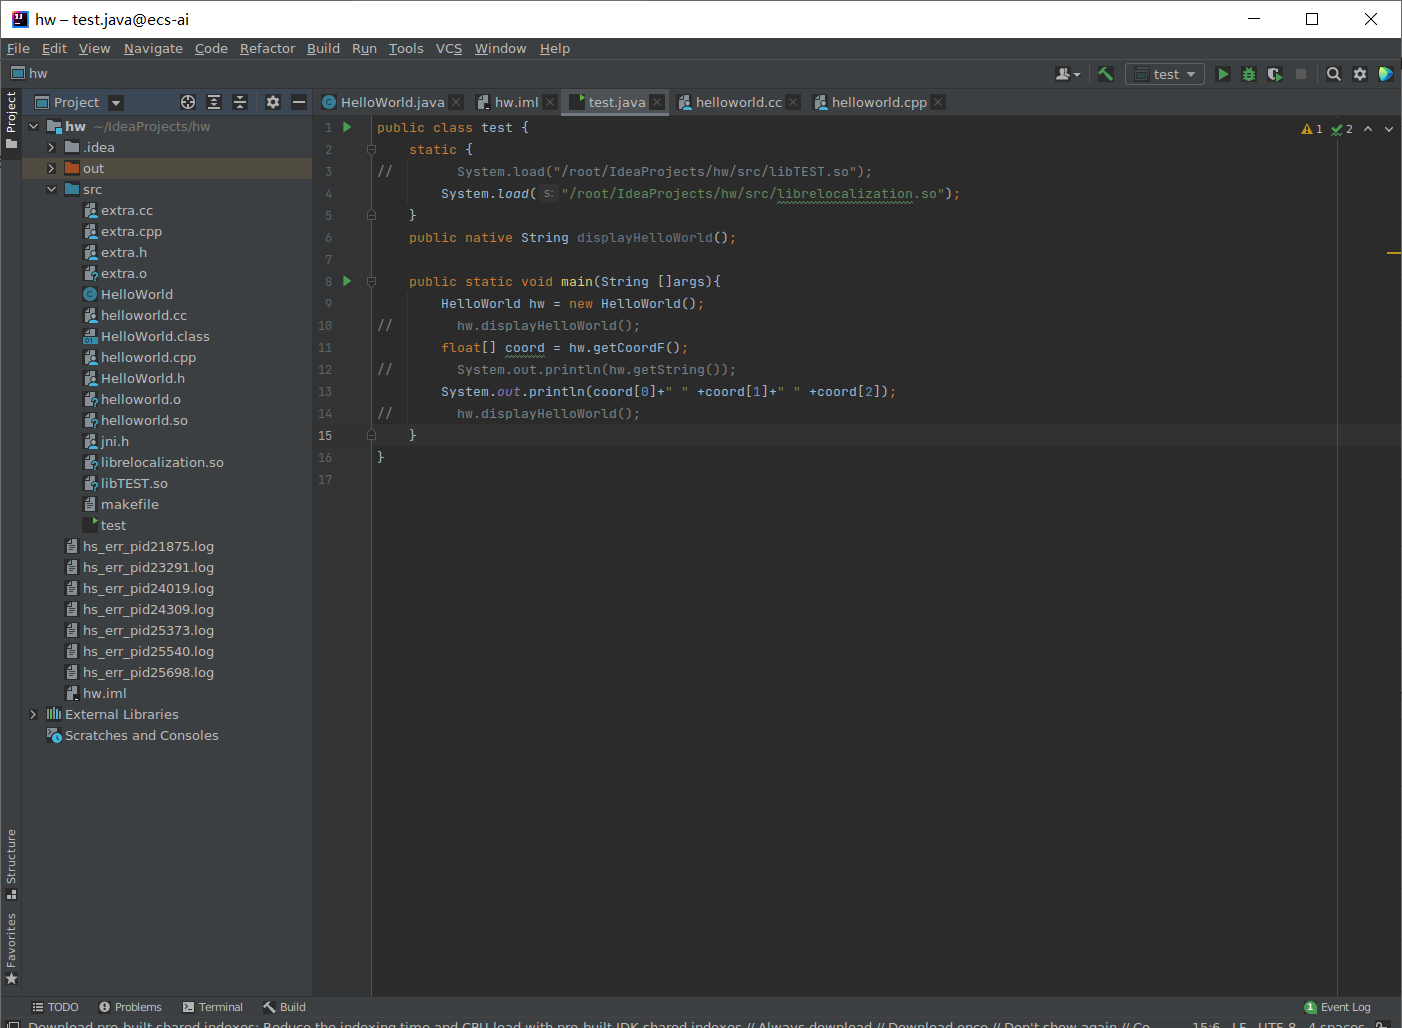Screen dimensions: 1402x1028
Task: Toggle the TODO tool window
Action: click(55, 1007)
